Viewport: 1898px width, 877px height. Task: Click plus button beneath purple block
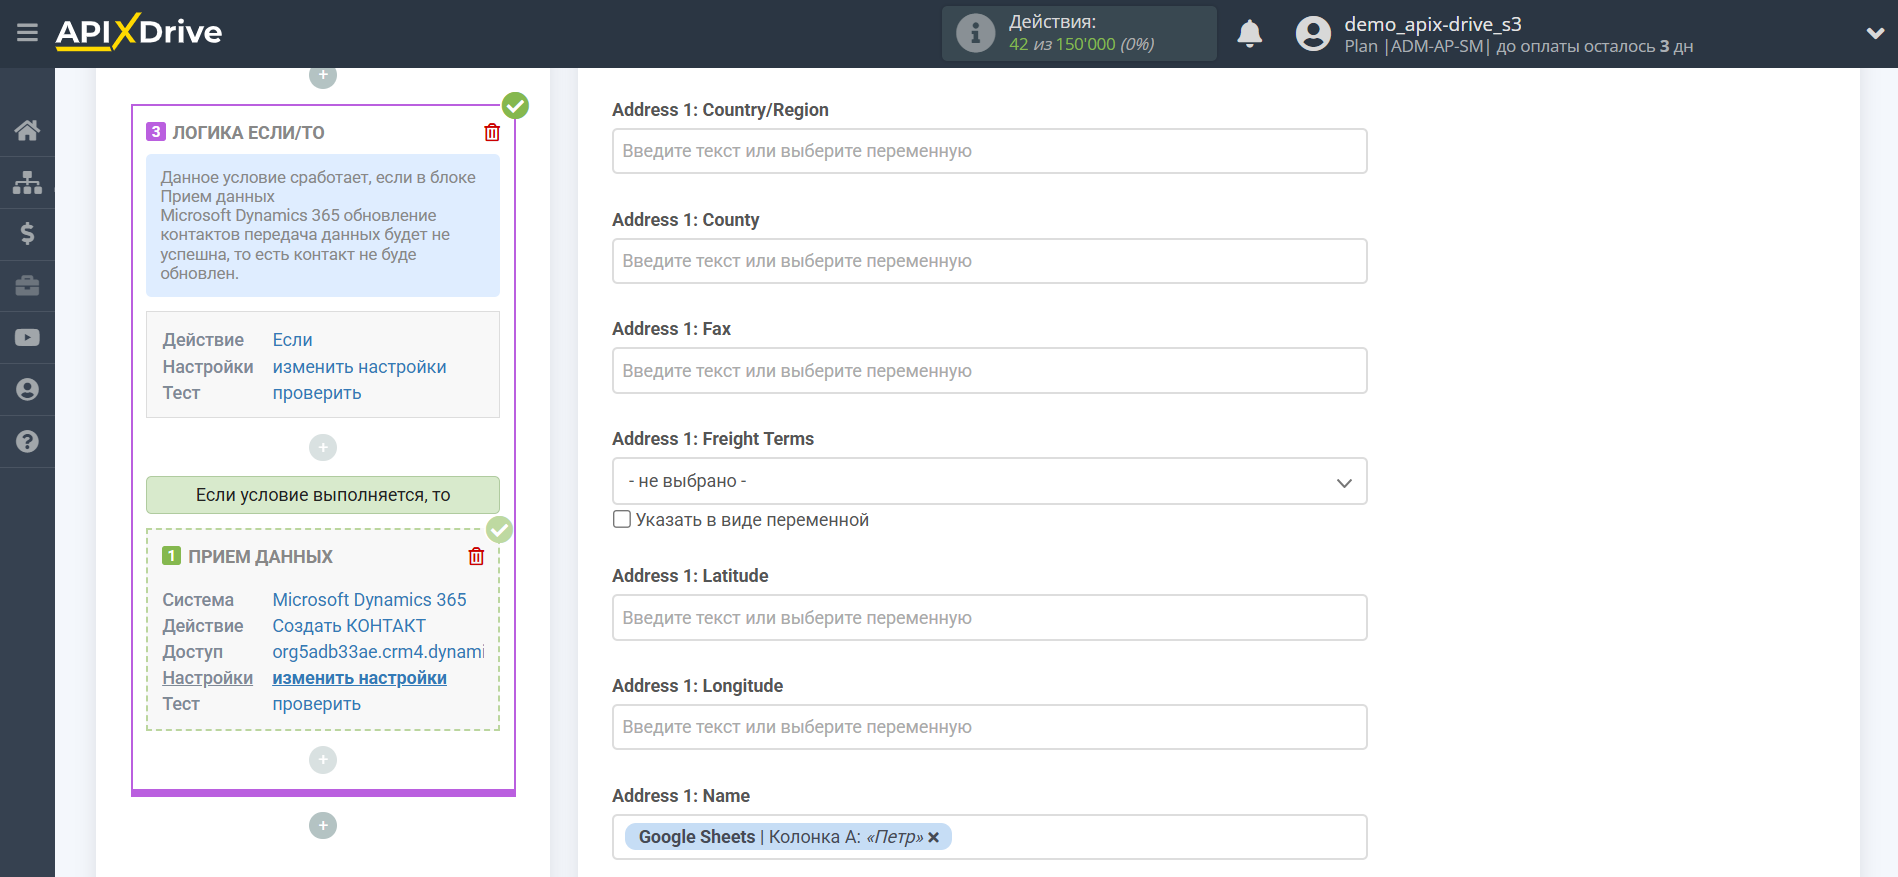323,825
